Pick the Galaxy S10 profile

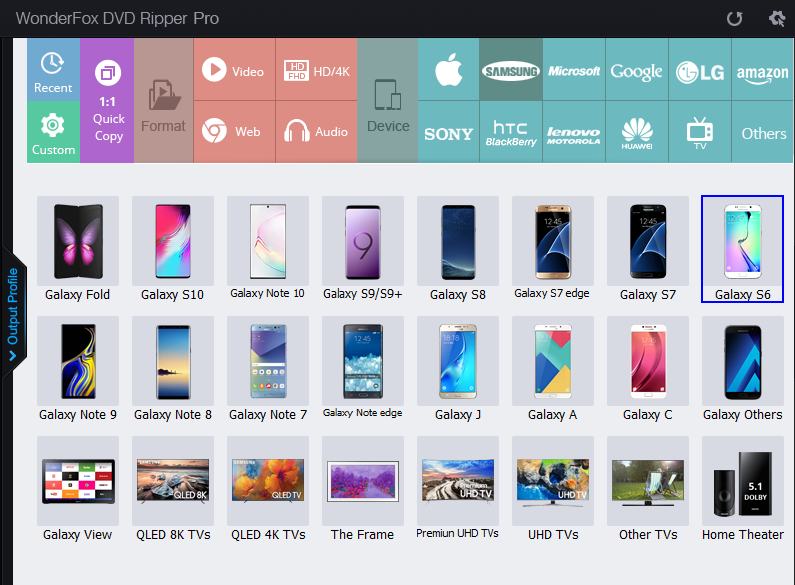[172, 249]
